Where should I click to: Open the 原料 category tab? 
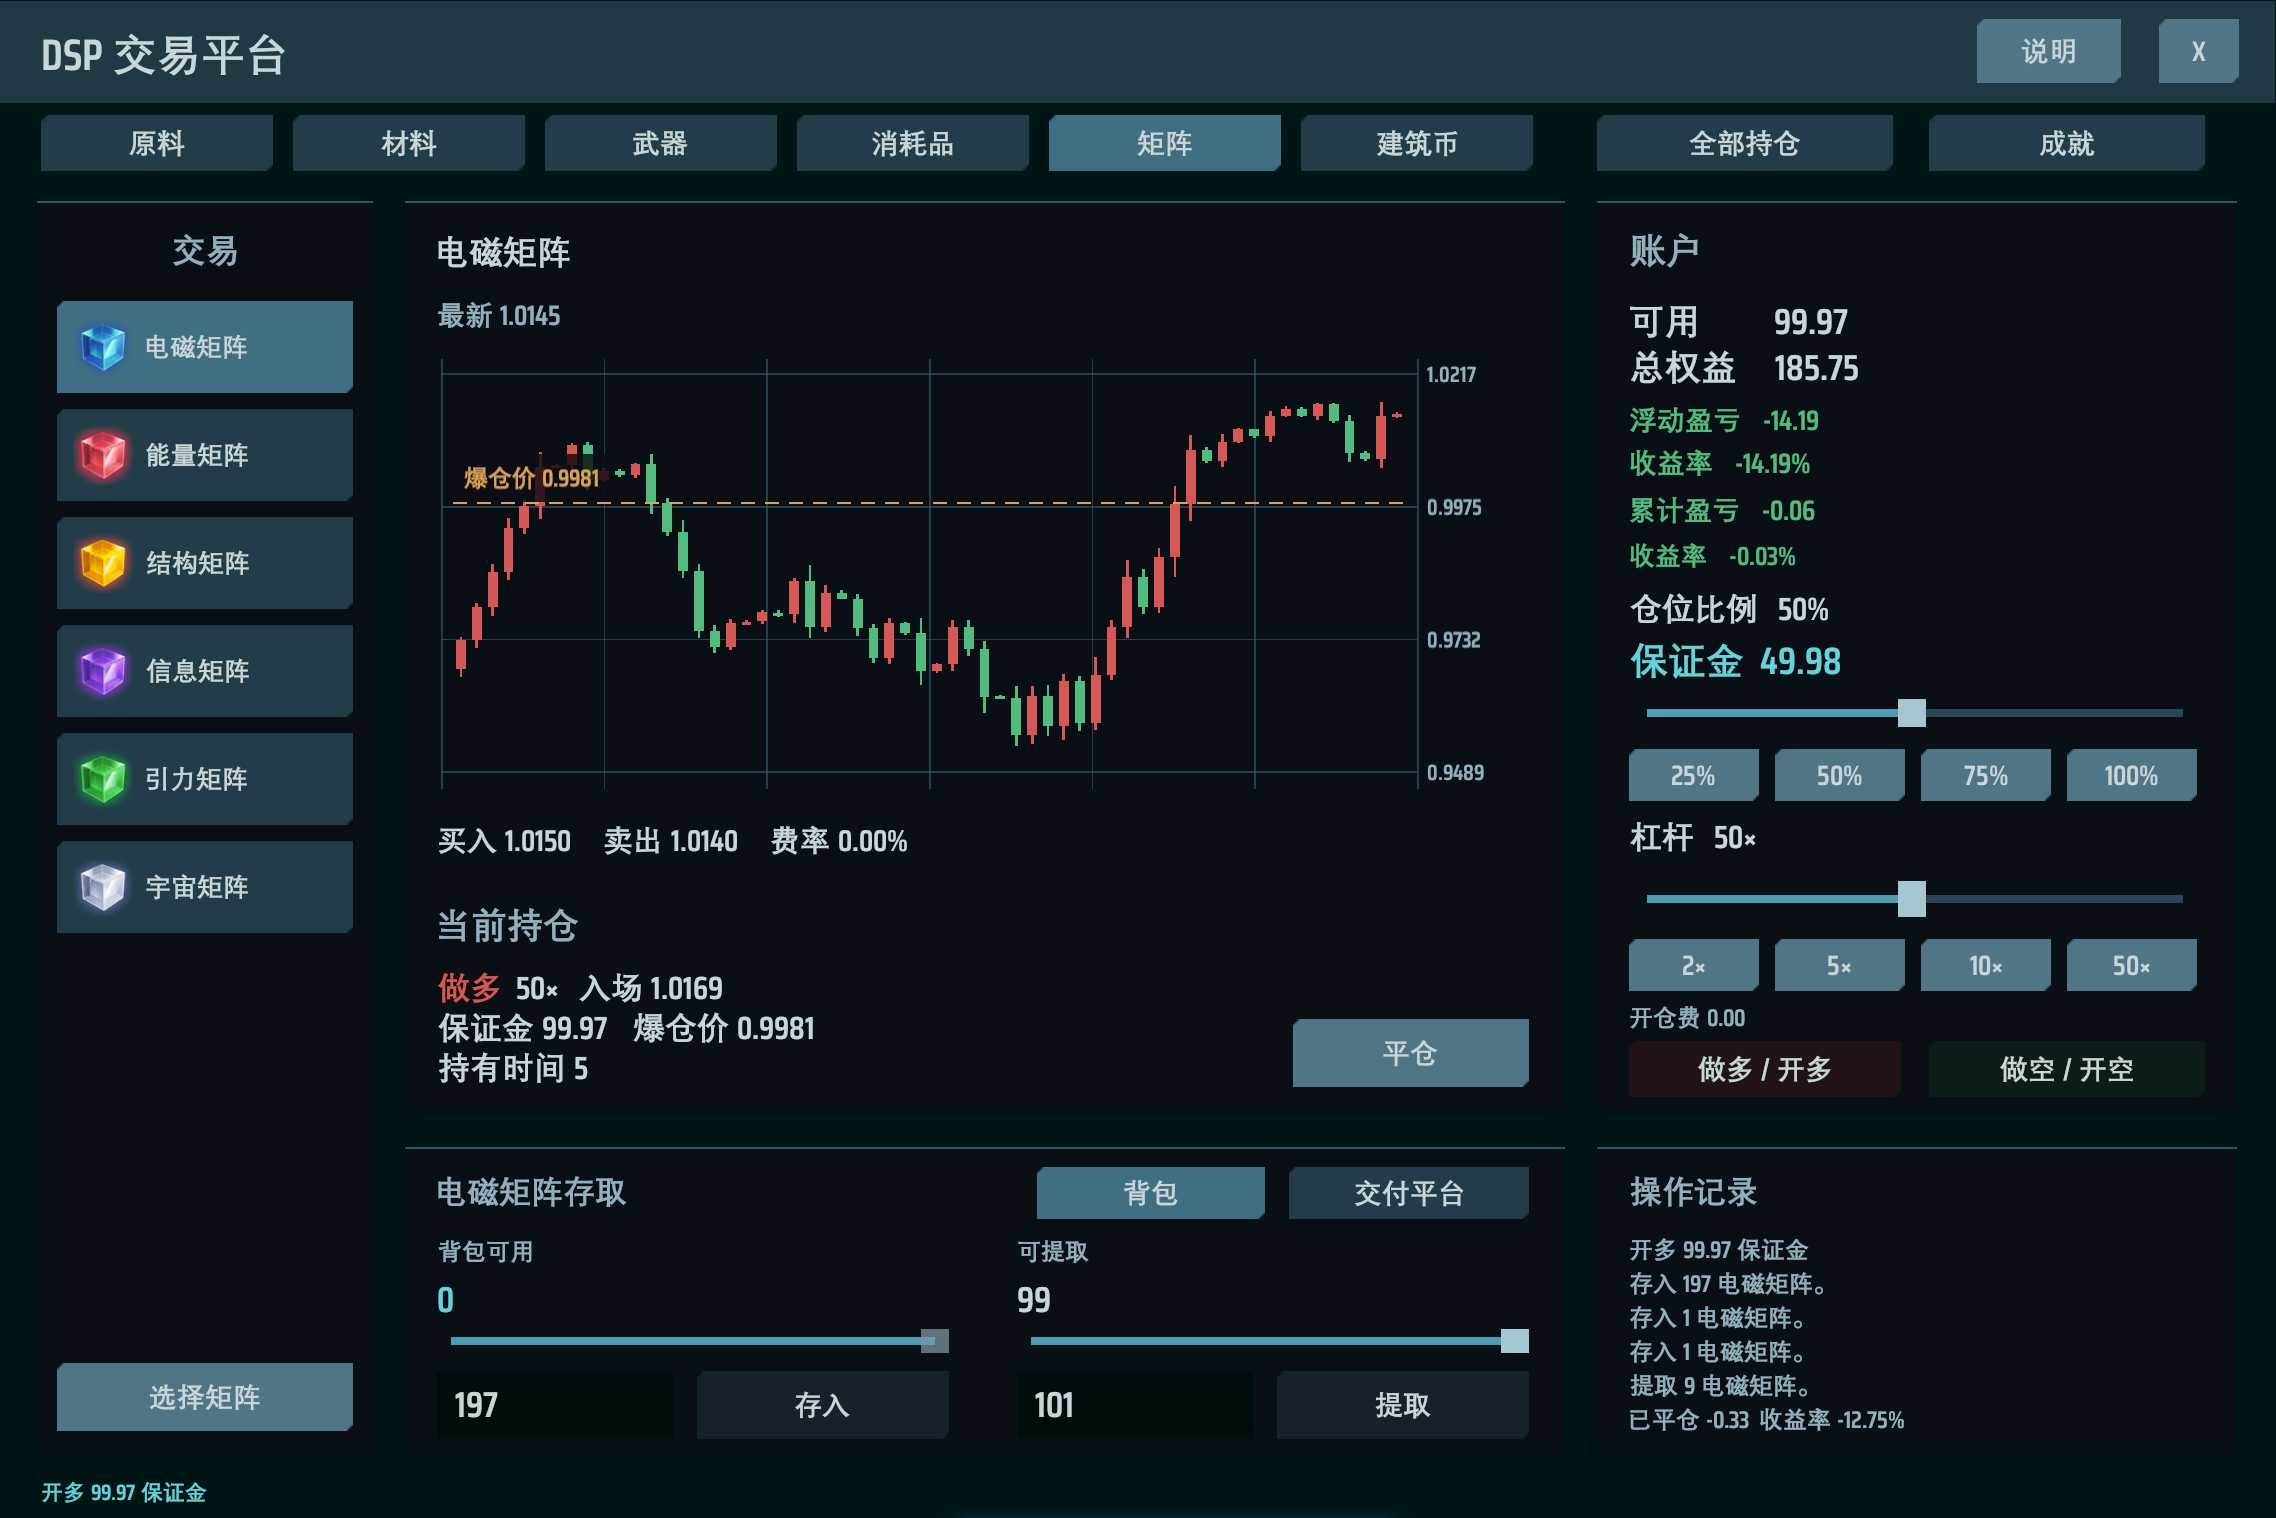coord(157,143)
